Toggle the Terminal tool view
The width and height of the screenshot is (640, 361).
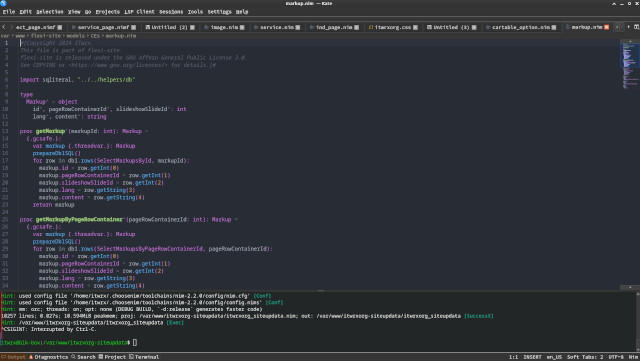point(144,357)
